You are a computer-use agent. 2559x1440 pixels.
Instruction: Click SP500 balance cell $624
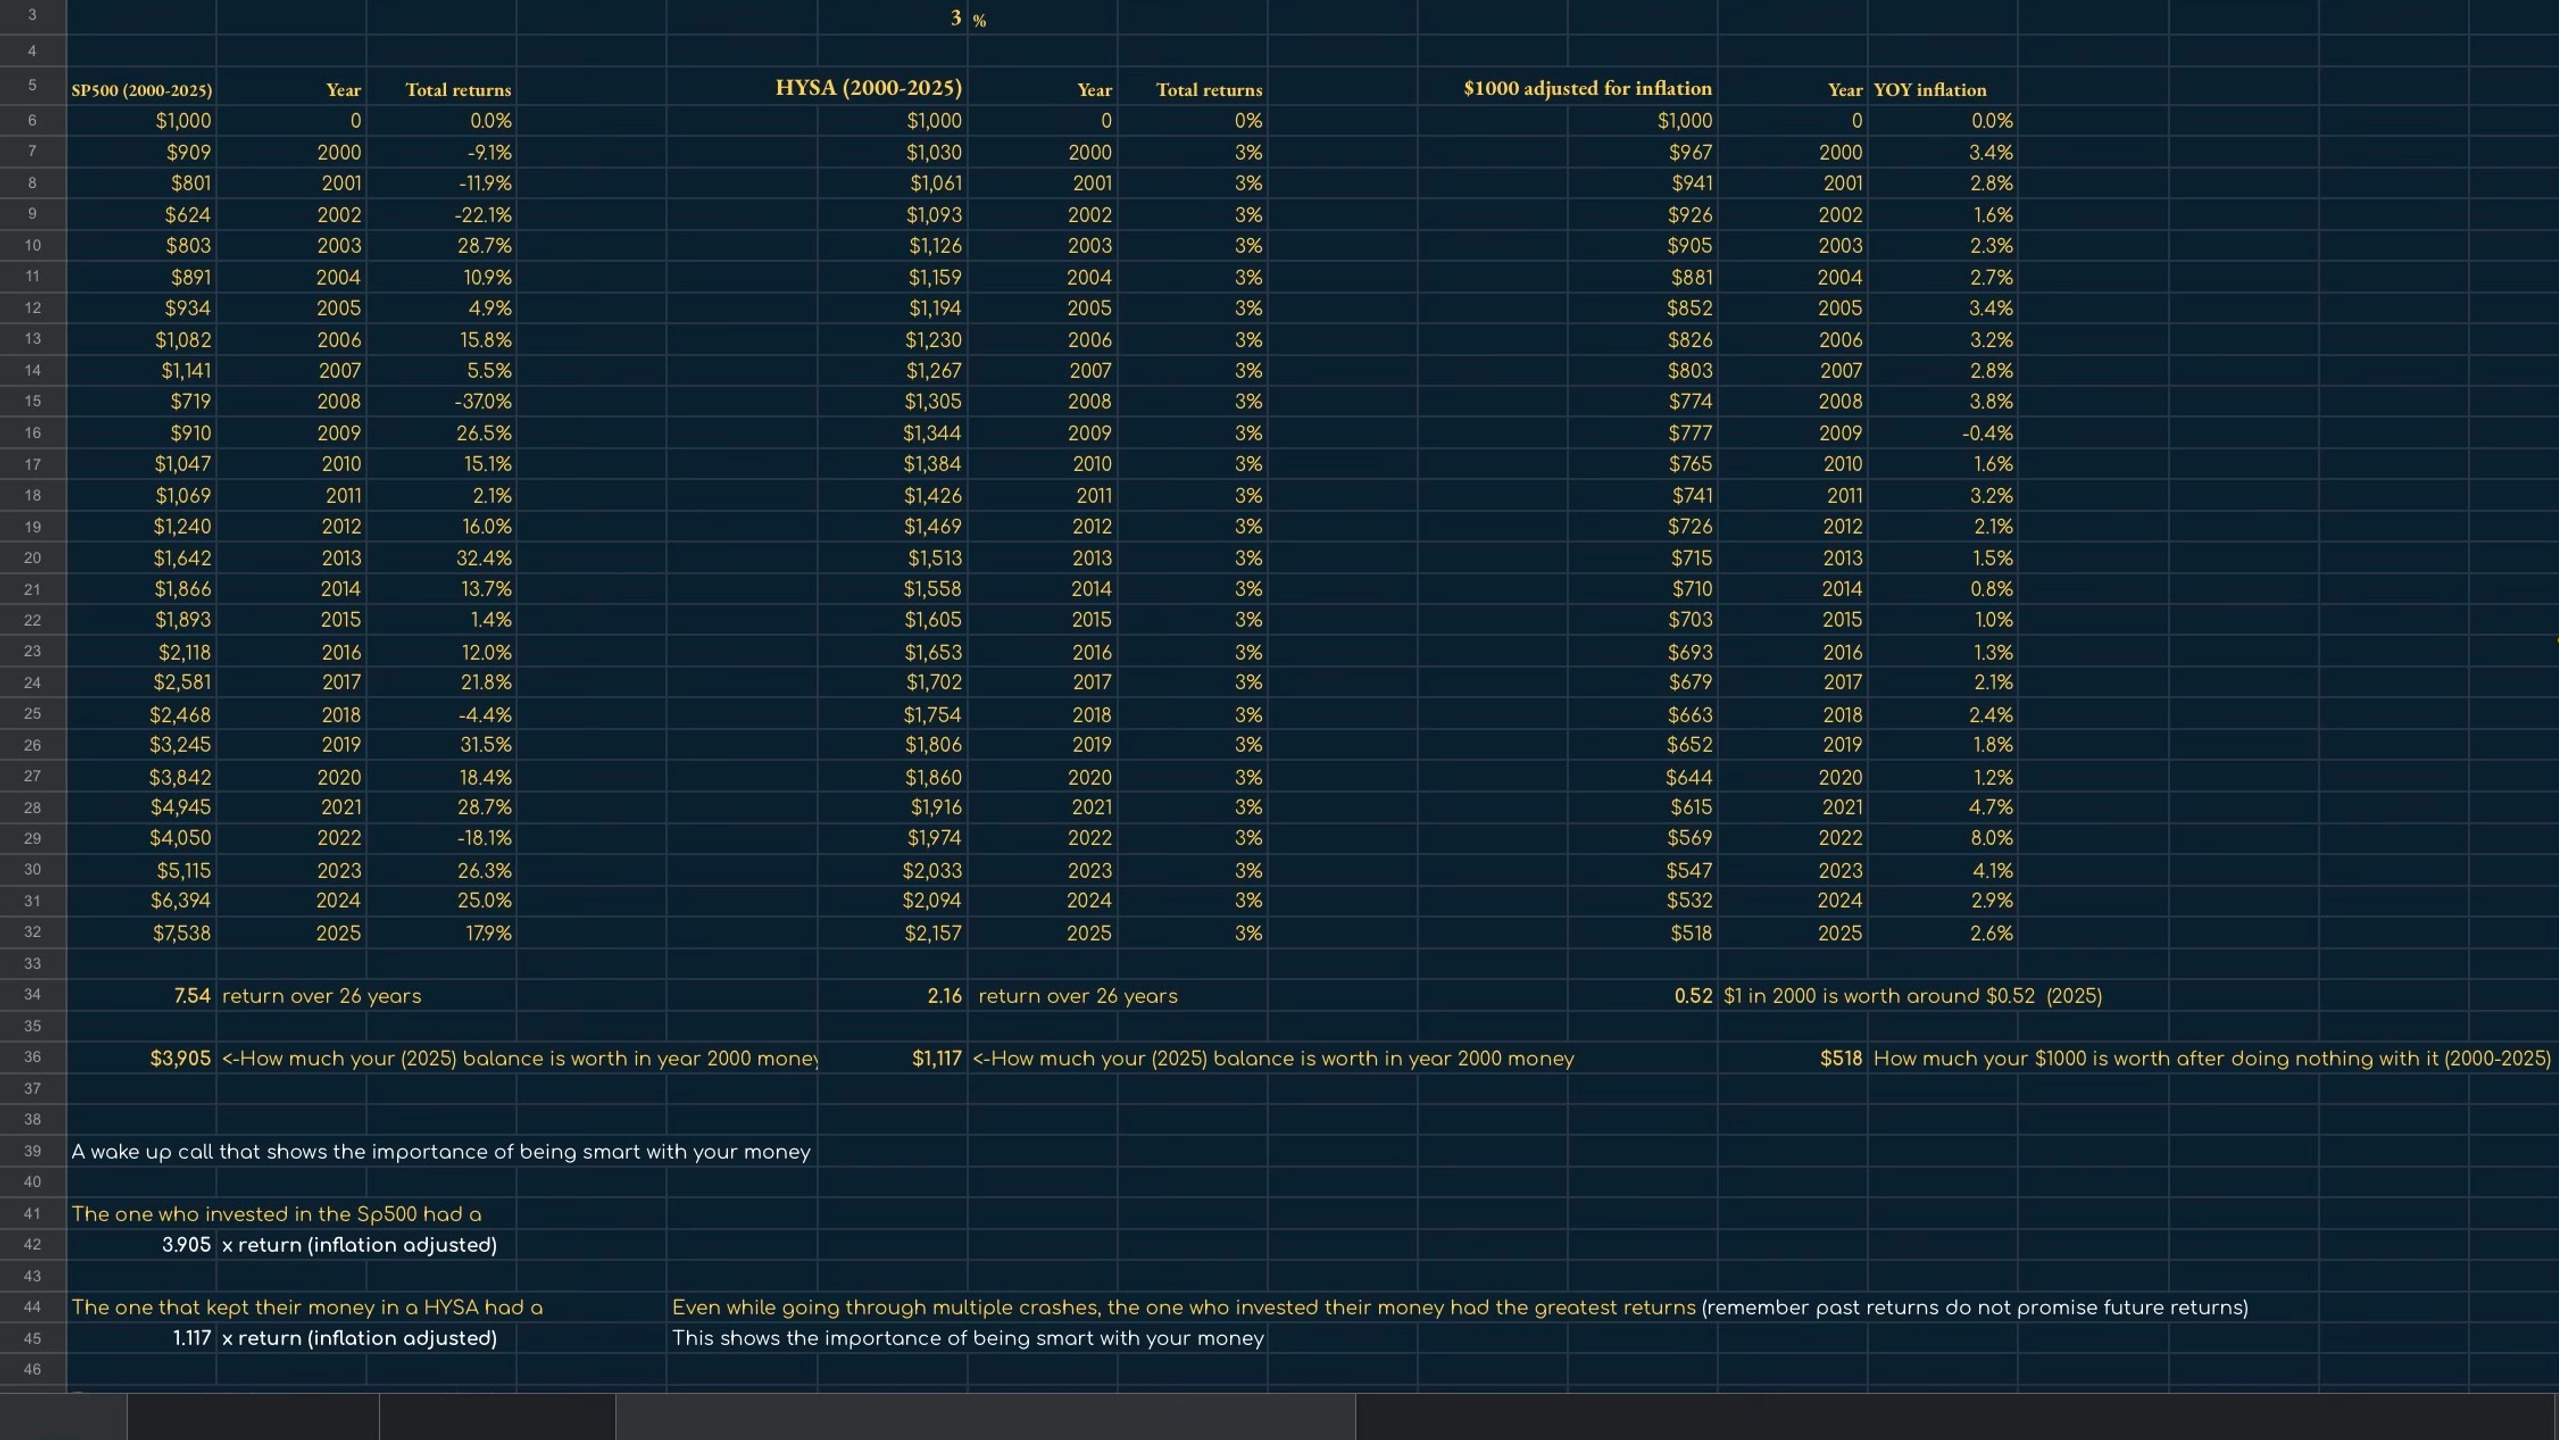point(141,214)
